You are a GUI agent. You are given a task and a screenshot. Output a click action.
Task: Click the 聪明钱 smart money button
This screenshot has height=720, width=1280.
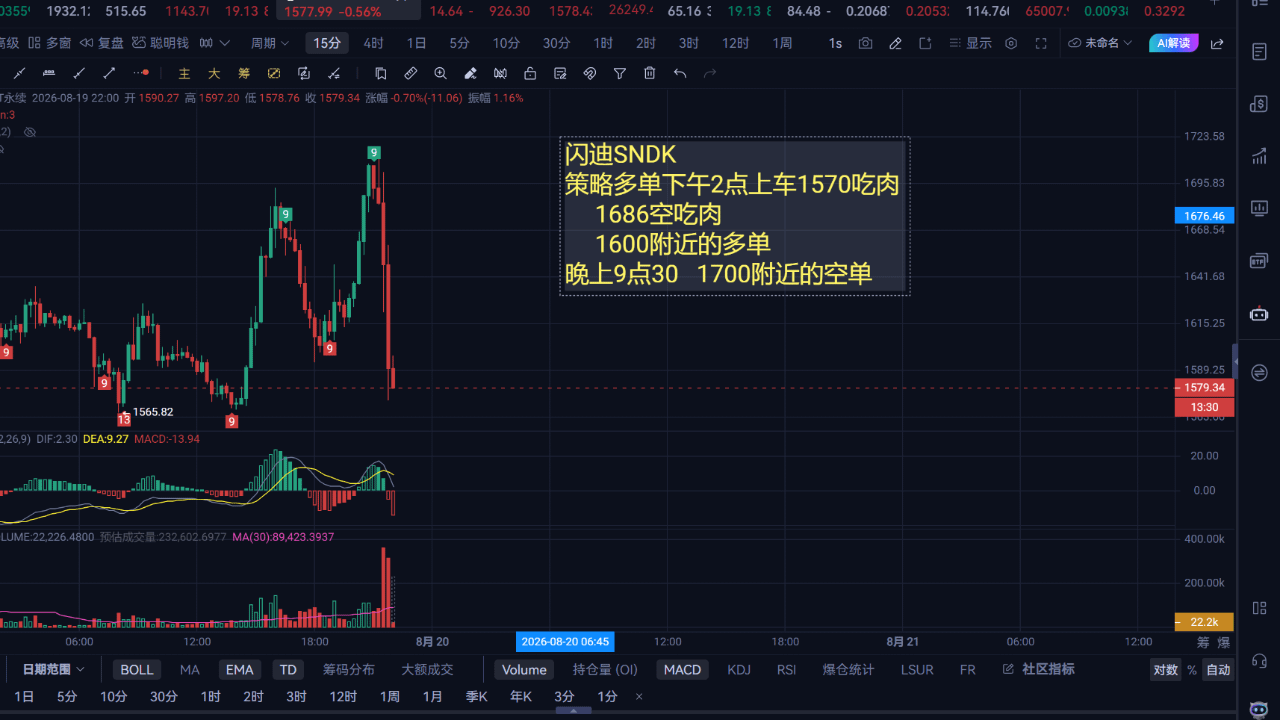160,43
